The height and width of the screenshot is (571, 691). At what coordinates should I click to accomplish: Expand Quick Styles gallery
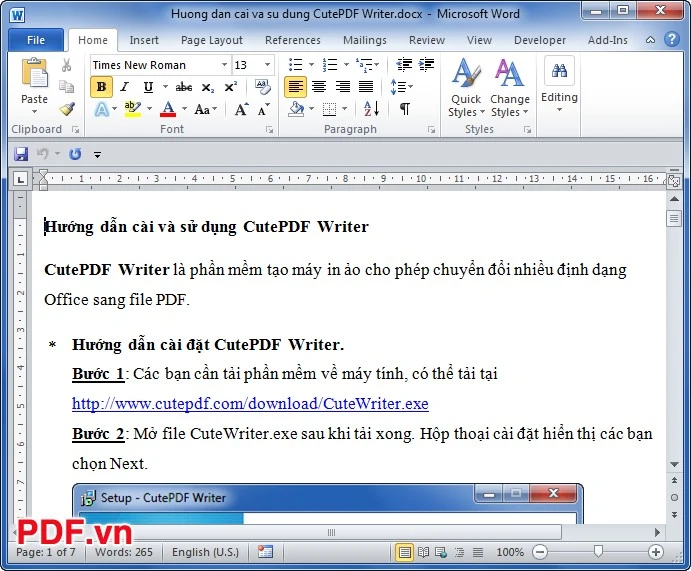coord(466,88)
